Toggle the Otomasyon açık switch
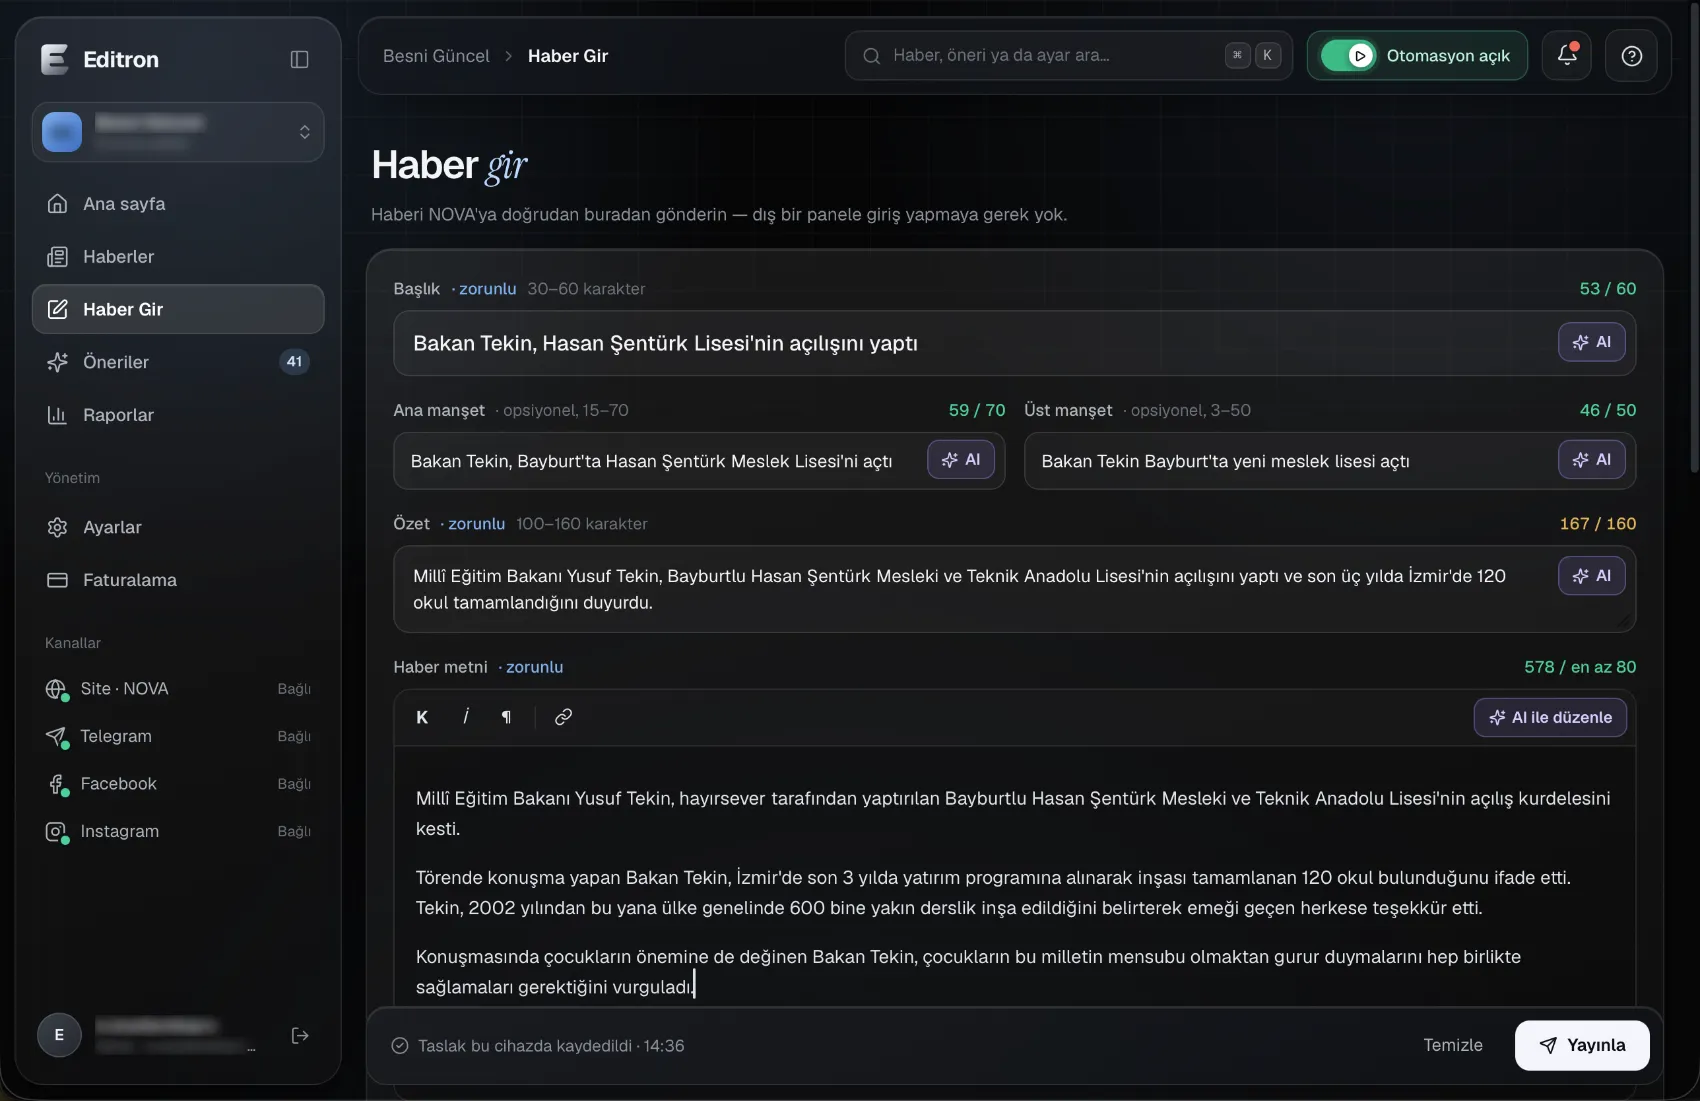This screenshot has height=1101, width=1700. pos(1348,56)
